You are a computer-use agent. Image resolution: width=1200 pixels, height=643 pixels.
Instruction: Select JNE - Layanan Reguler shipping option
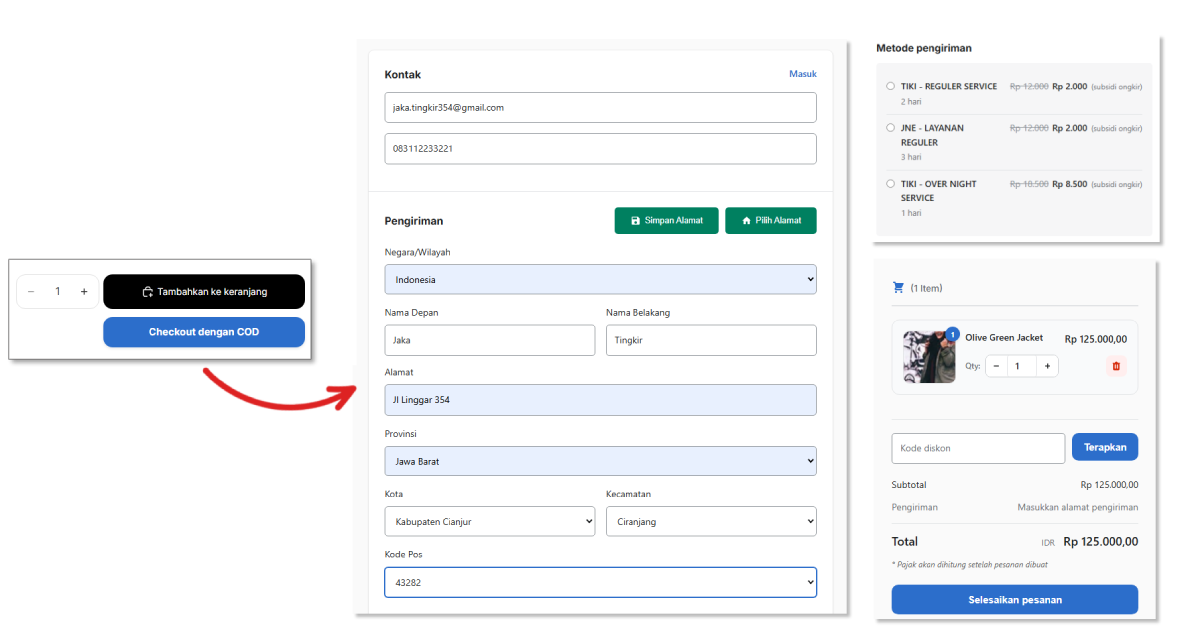pyautogui.click(x=890, y=128)
